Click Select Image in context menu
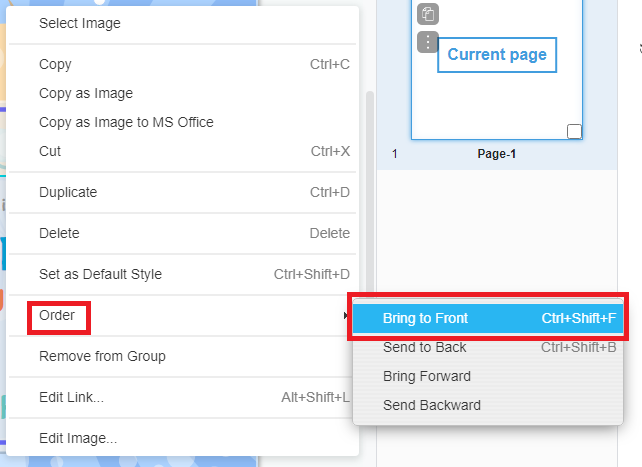Screen dimensions: 642x467 pyautogui.click(x=80, y=23)
